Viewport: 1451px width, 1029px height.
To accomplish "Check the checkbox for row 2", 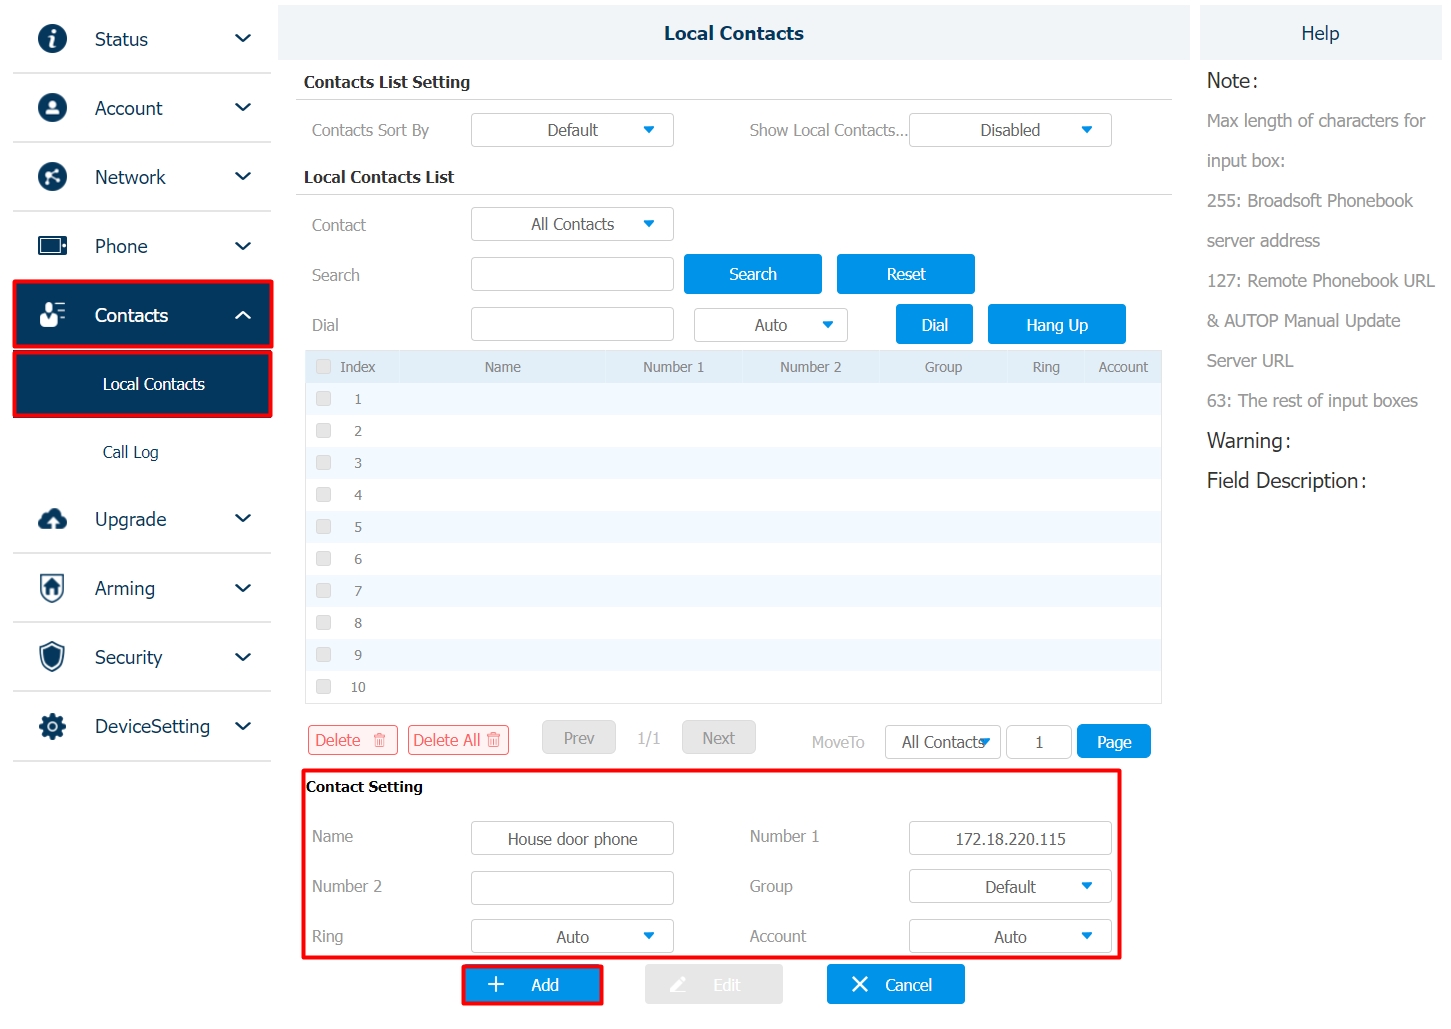I will pyautogui.click(x=323, y=430).
